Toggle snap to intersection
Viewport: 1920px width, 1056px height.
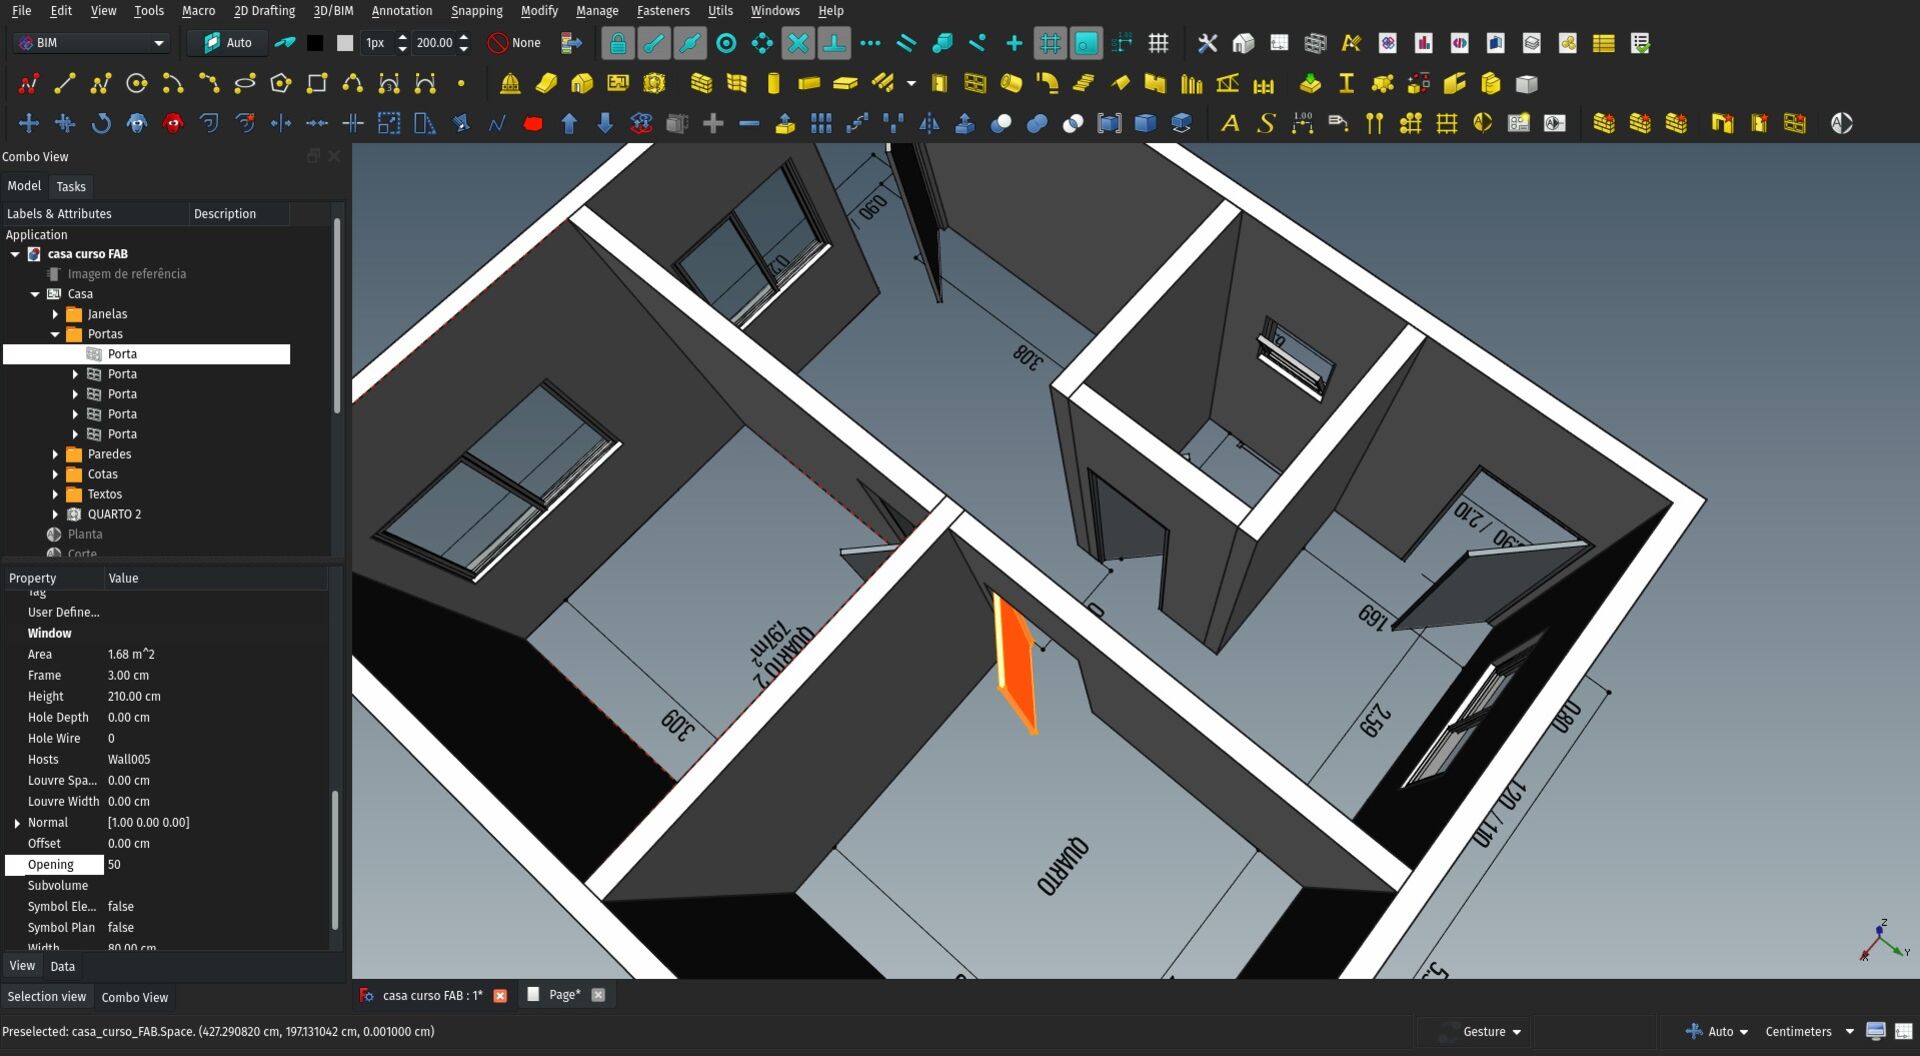click(798, 43)
